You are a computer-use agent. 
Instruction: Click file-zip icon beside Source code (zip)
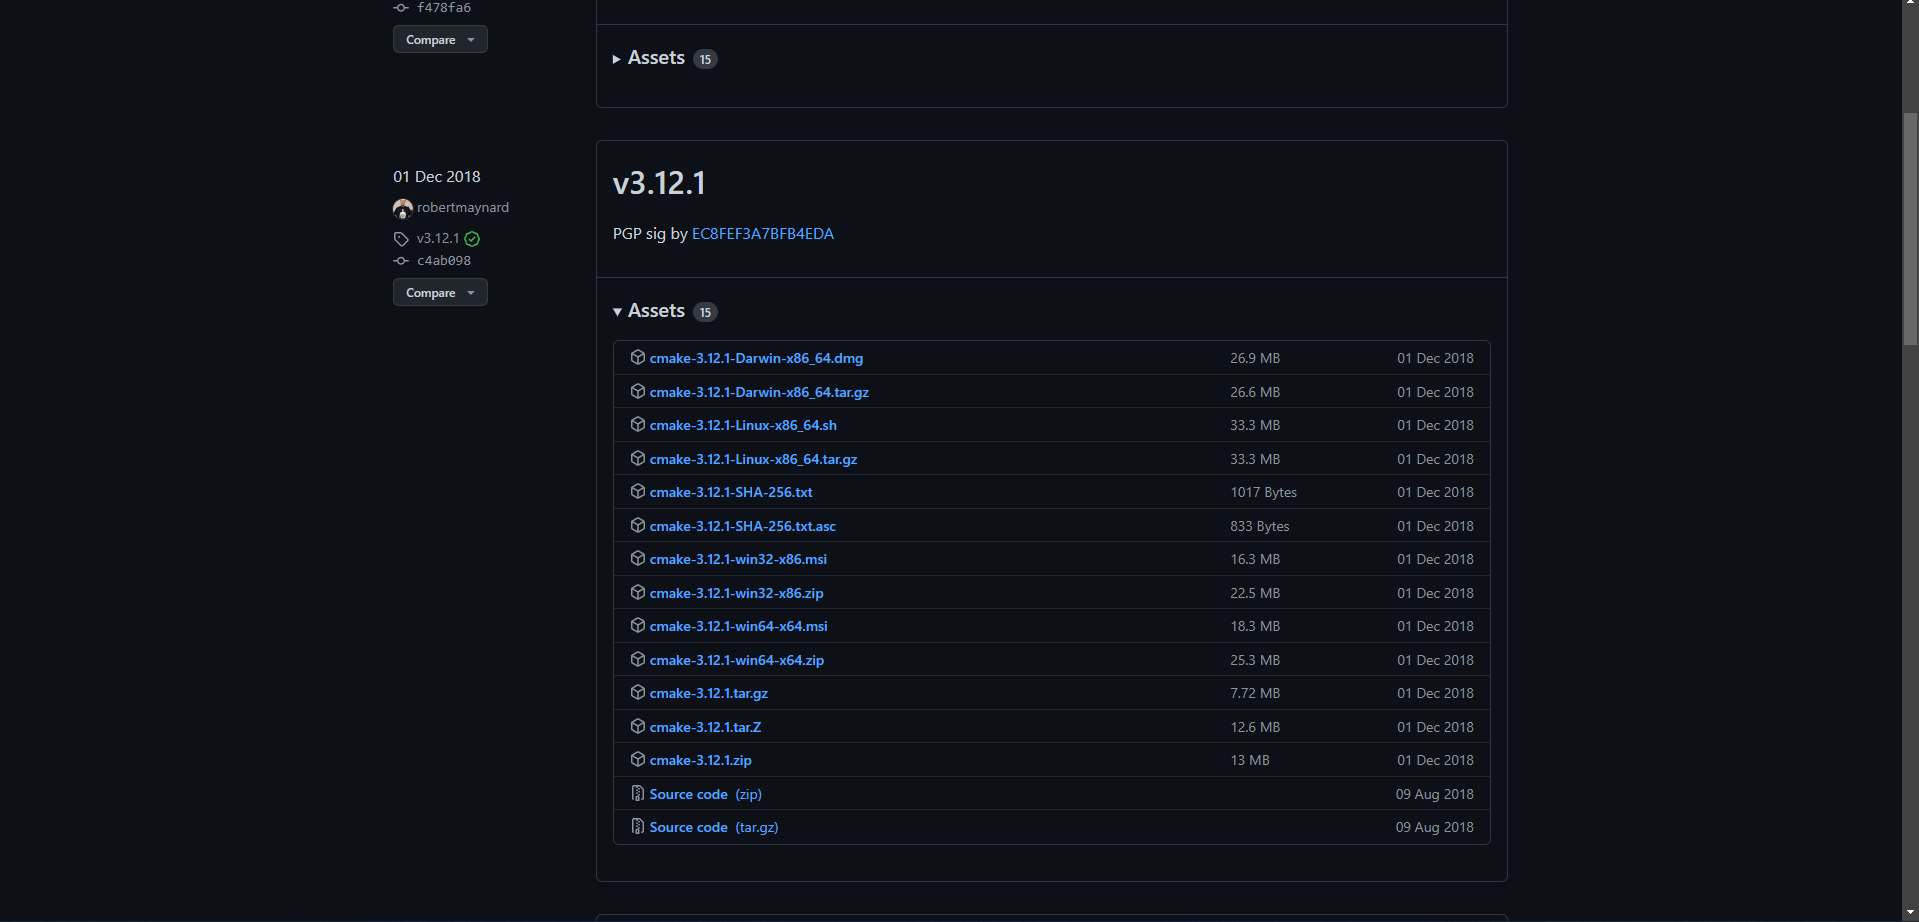click(637, 793)
